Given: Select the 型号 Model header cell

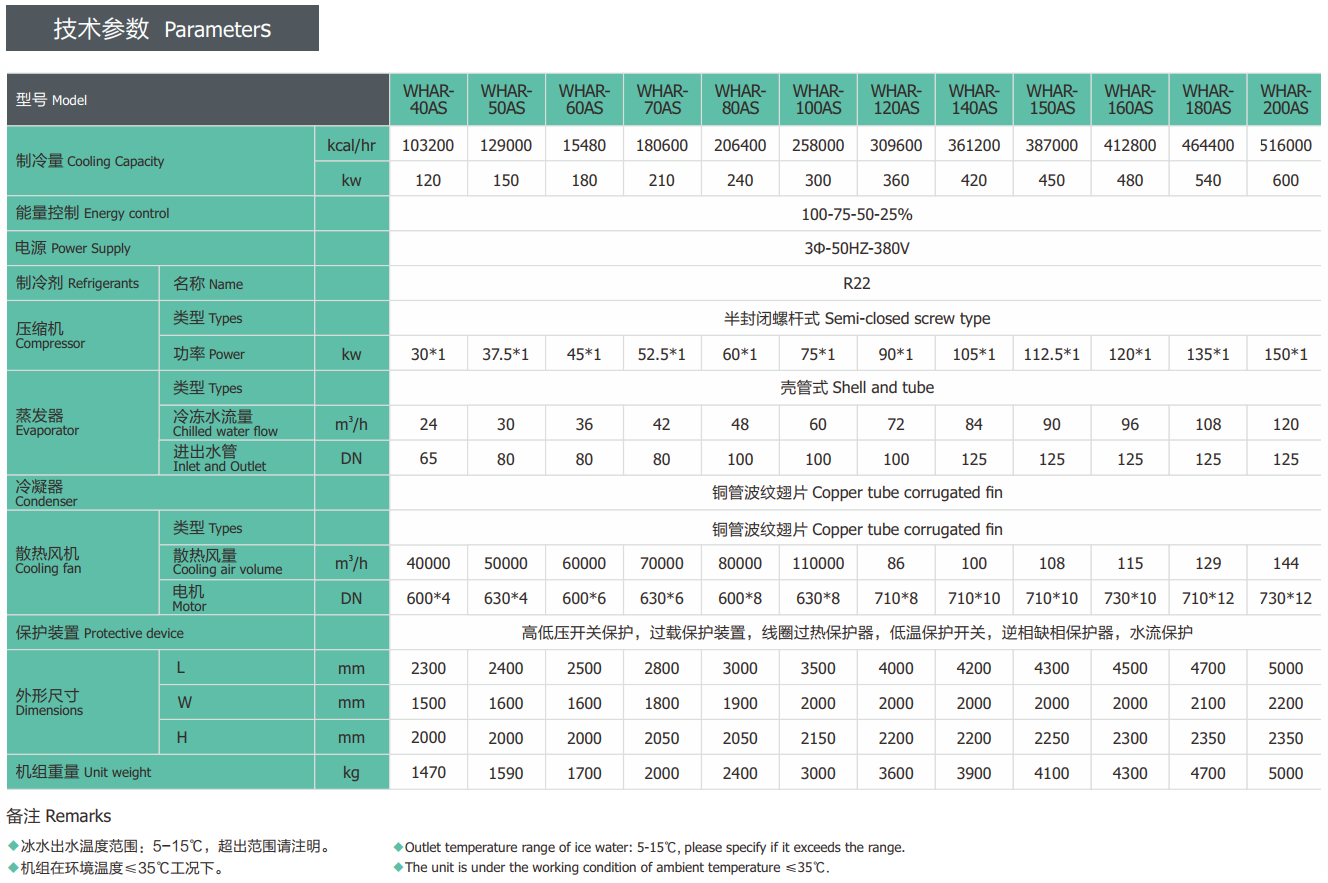Looking at the screenshot, I should (x=52, y=100).
